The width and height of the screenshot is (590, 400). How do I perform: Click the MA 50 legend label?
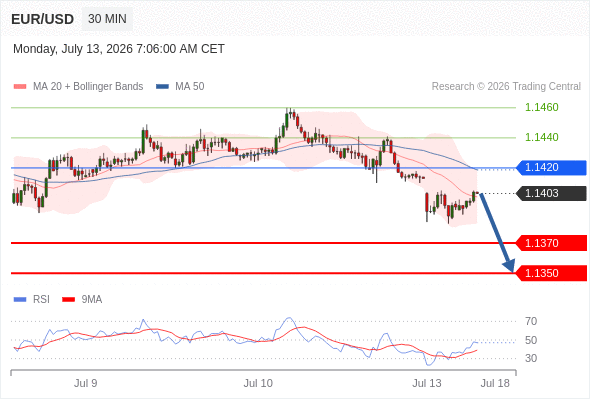click(x=190, y=87)
